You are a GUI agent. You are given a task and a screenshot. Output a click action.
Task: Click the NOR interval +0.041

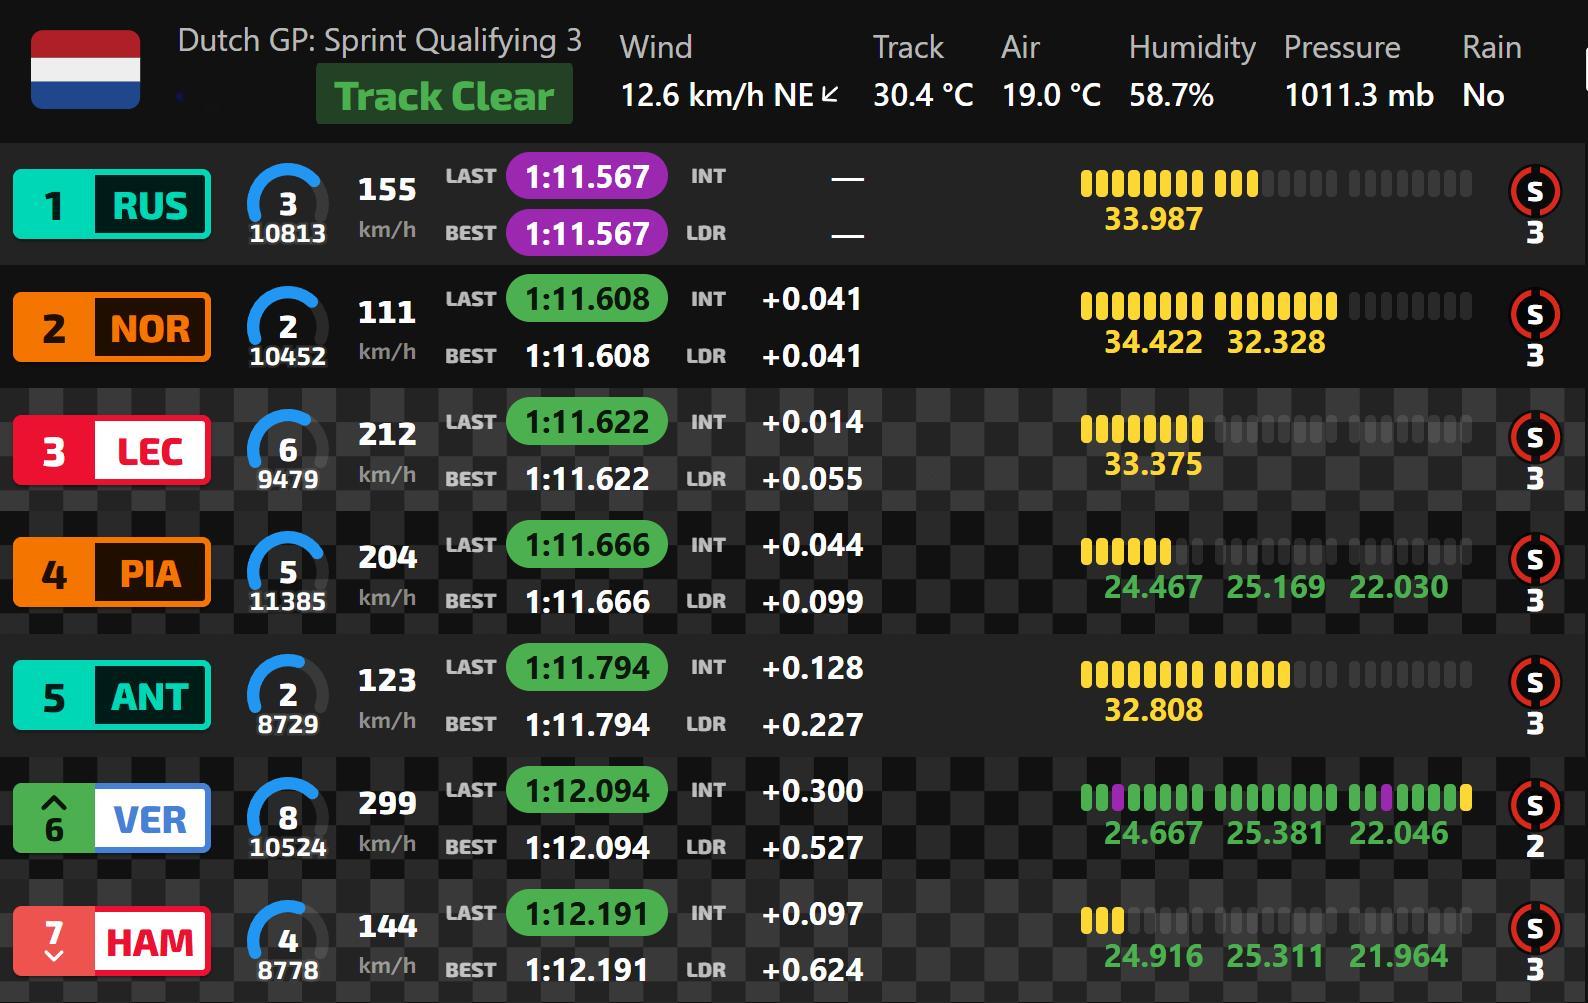coord(812,299)
